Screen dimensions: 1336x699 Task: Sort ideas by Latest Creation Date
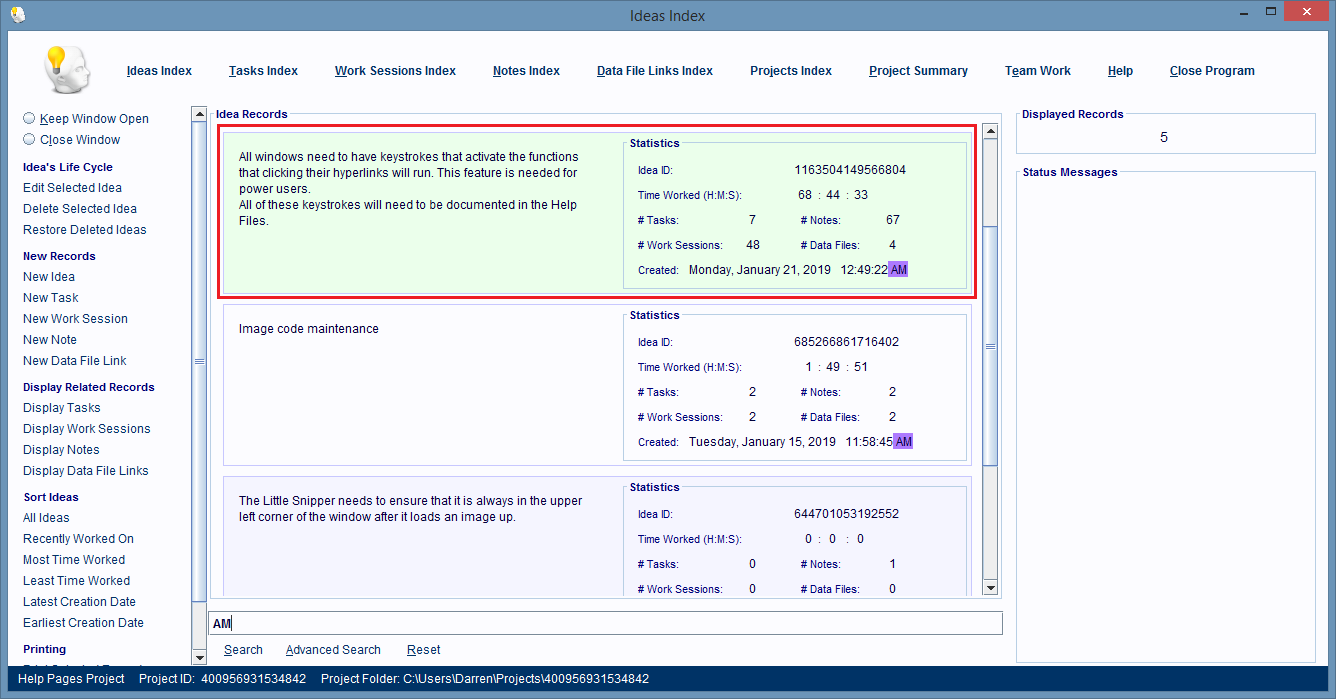(x=79, y=602)
